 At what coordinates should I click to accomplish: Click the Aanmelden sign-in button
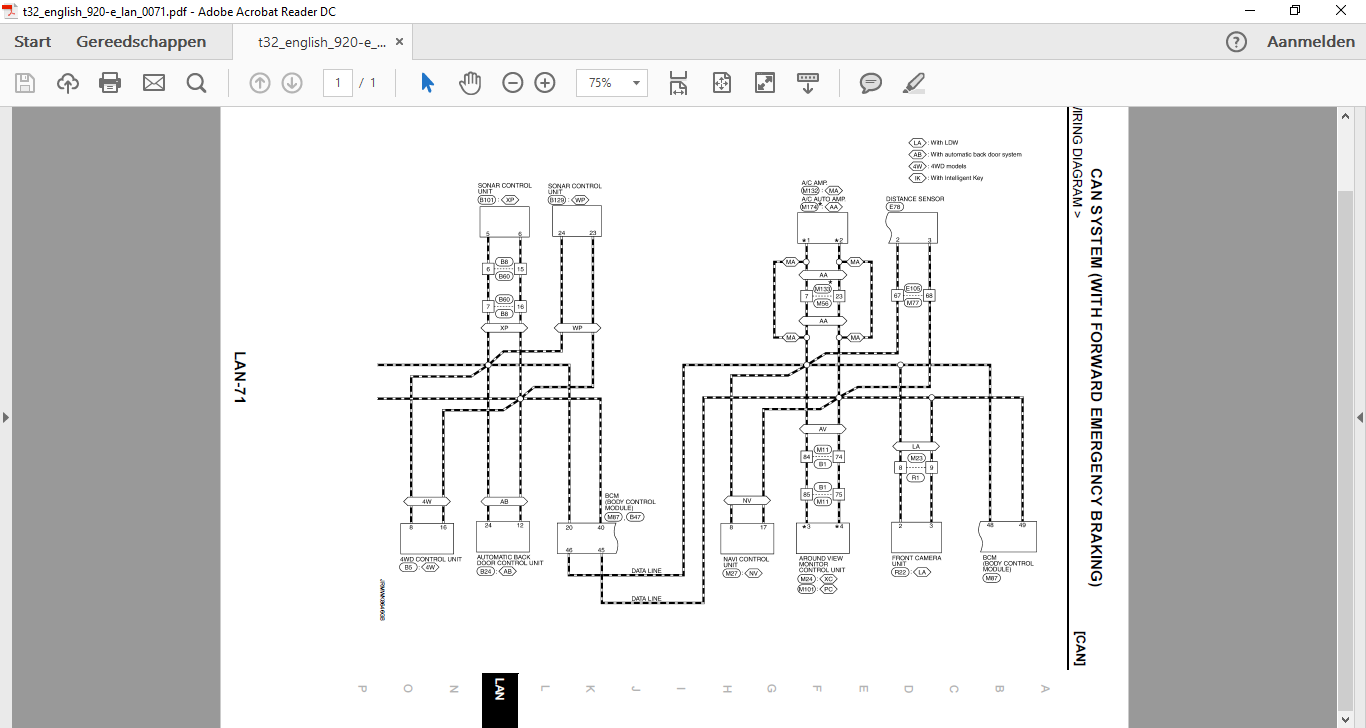click(1311, 42)
